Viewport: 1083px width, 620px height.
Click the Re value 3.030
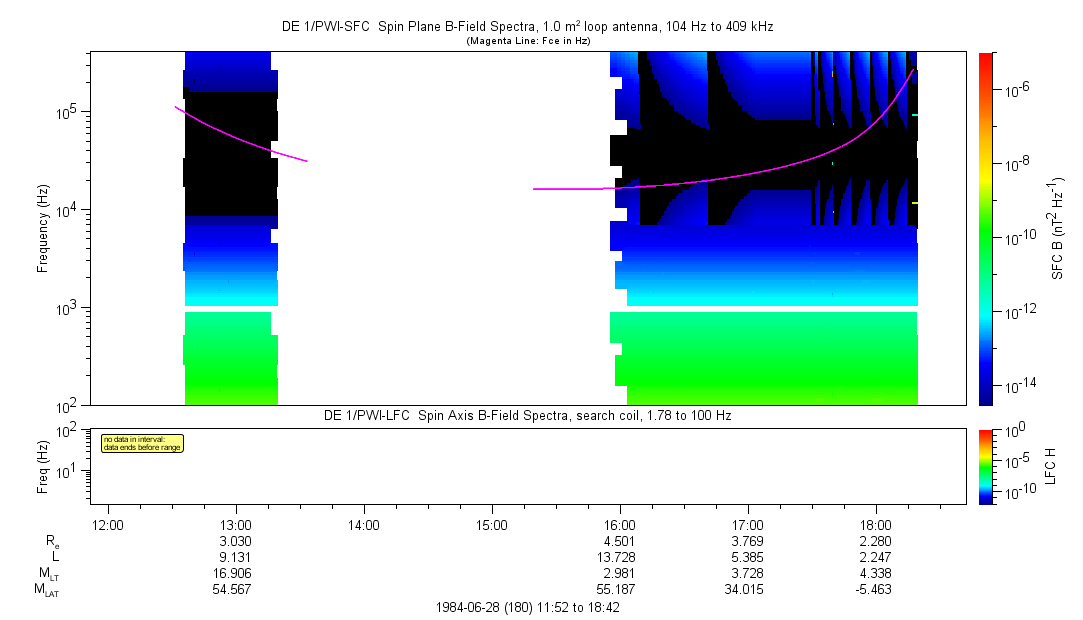[x=235, y=540]
